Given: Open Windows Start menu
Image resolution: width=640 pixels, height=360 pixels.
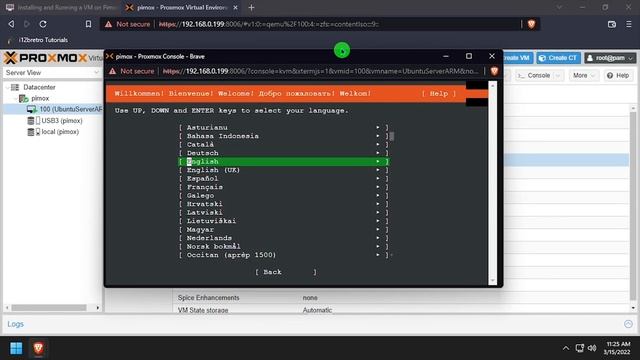Looking at the screenshot, I should 16,348.
